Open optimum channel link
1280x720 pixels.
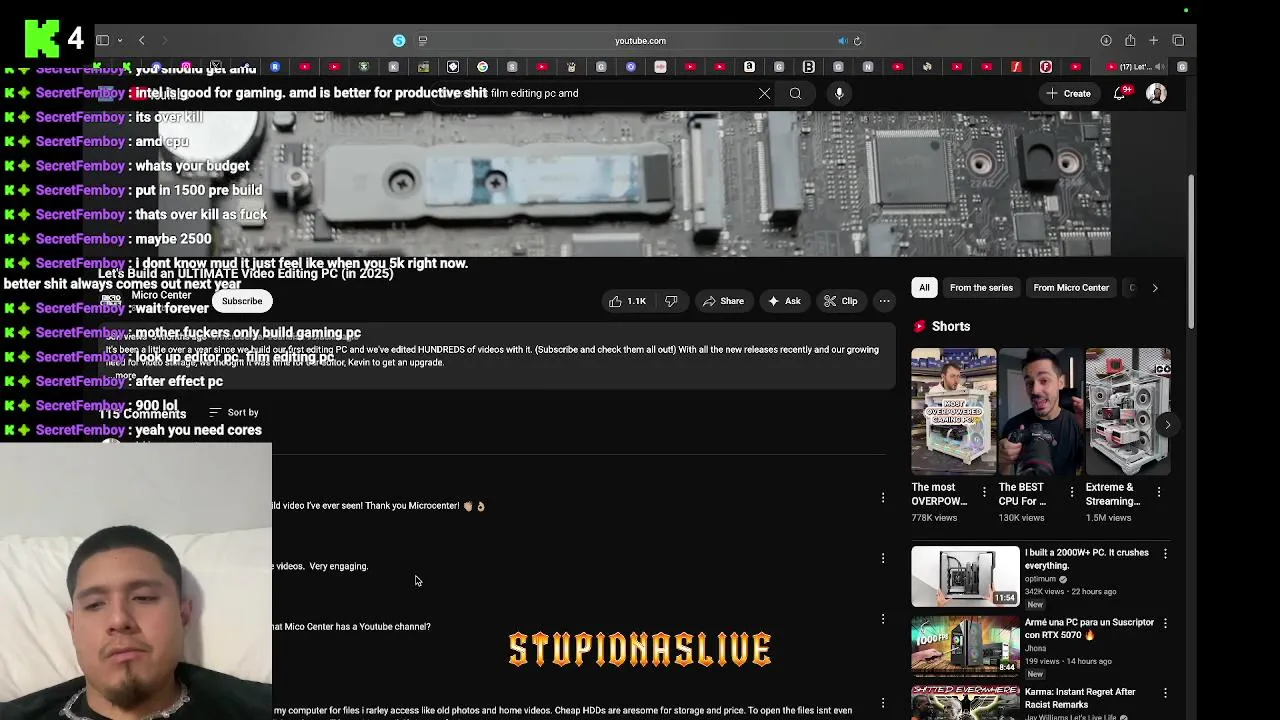point(1041,579)
